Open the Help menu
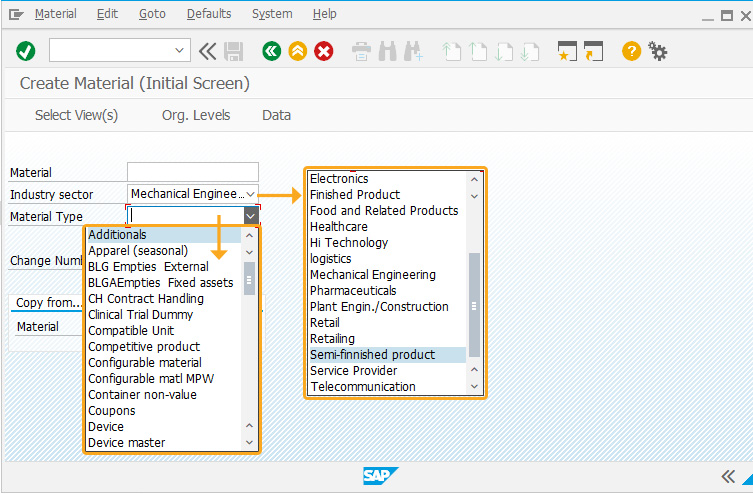The width and height of the screenshot is (753, 494). (x=325, y=14)
